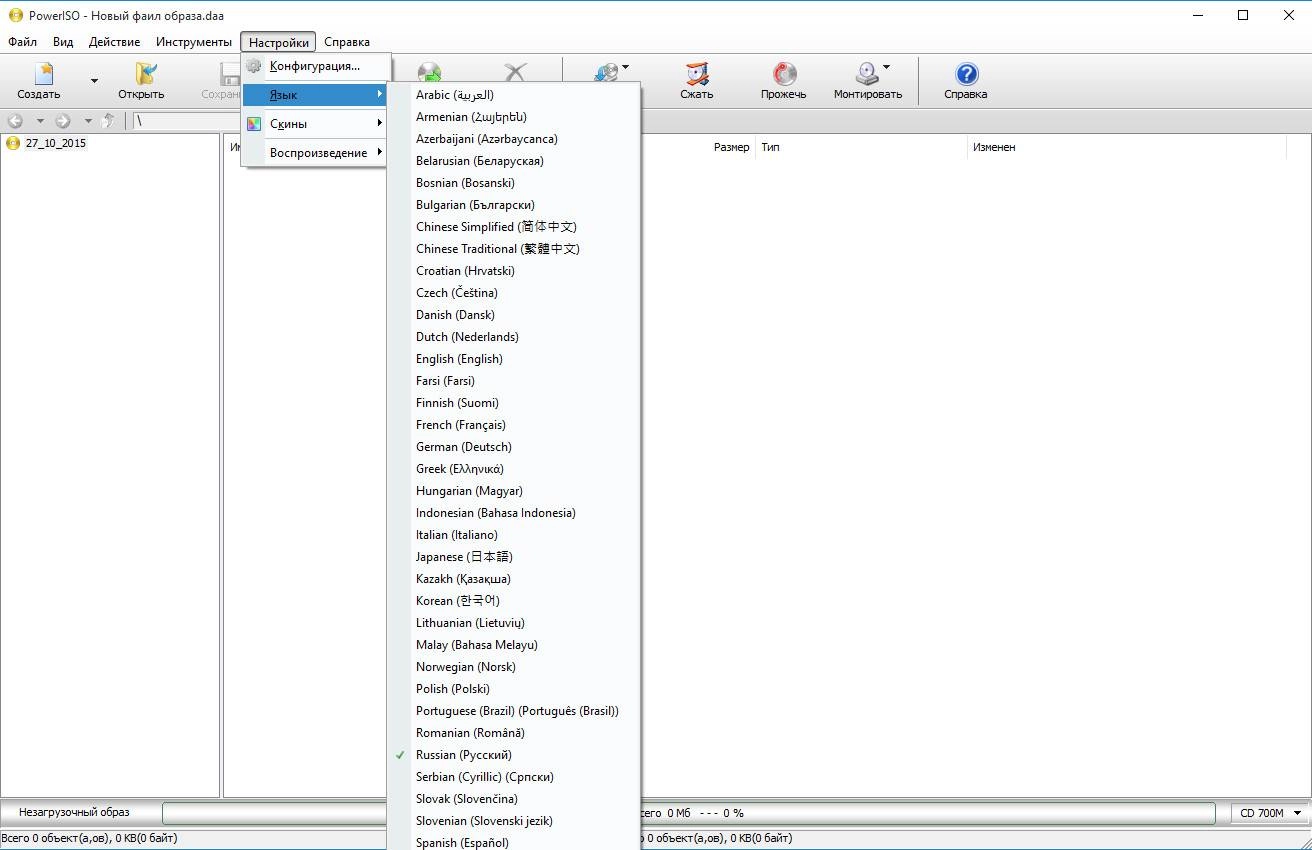Open the Вид menu
Viewport: 1312px width, 850px height.
63,42
